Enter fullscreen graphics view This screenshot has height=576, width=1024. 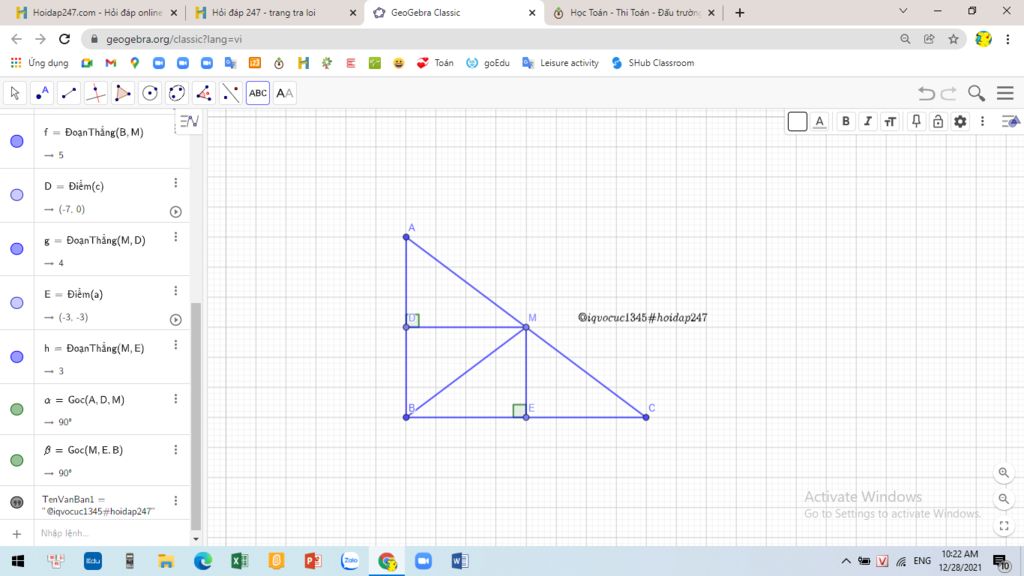pyautogui.click(x=1004, y=526)
